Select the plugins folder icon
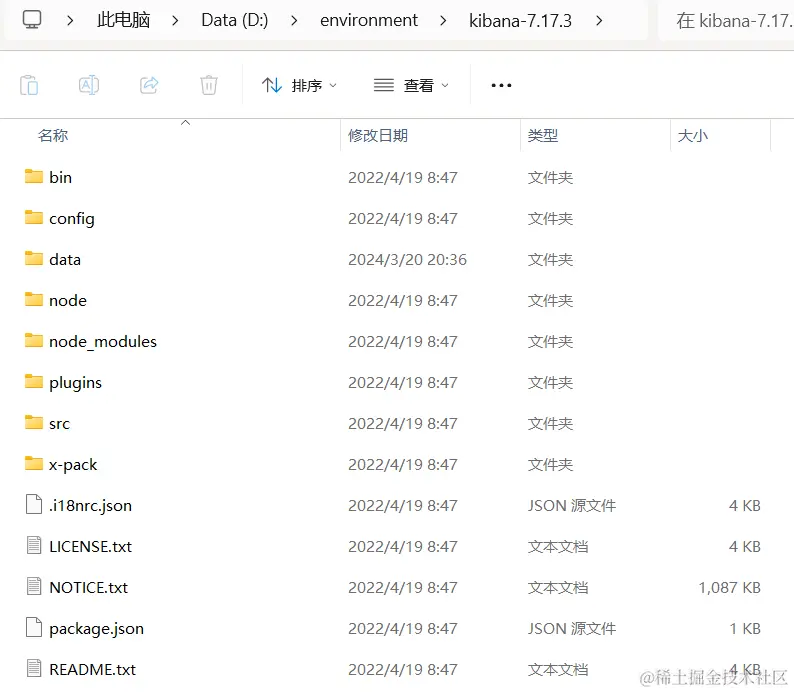This screenshot has width=794, height=693. coord(34,381)
